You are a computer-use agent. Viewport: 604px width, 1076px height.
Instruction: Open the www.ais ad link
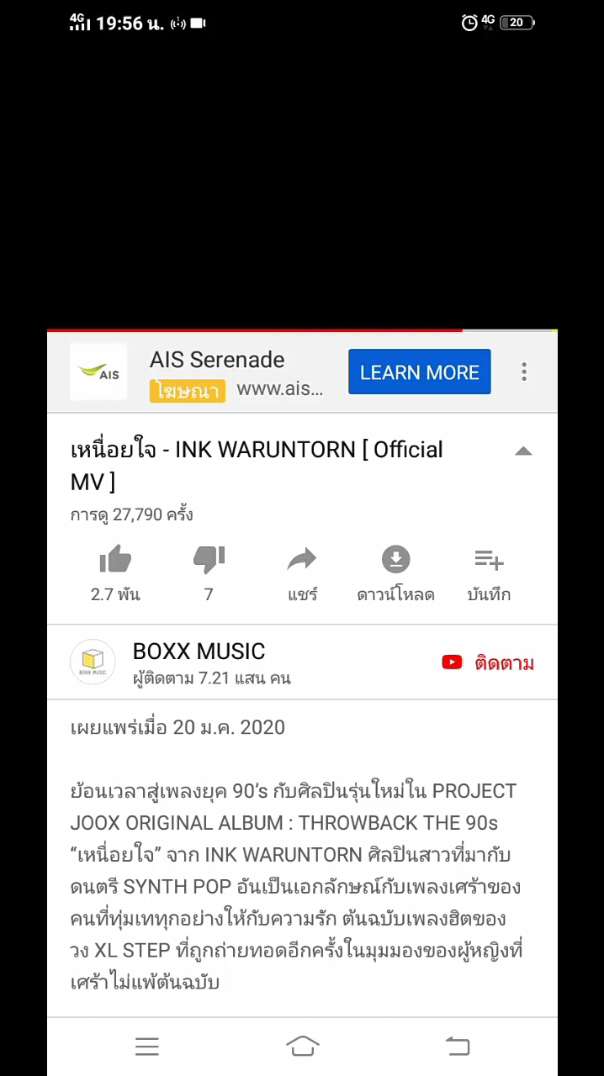point(279,389)
